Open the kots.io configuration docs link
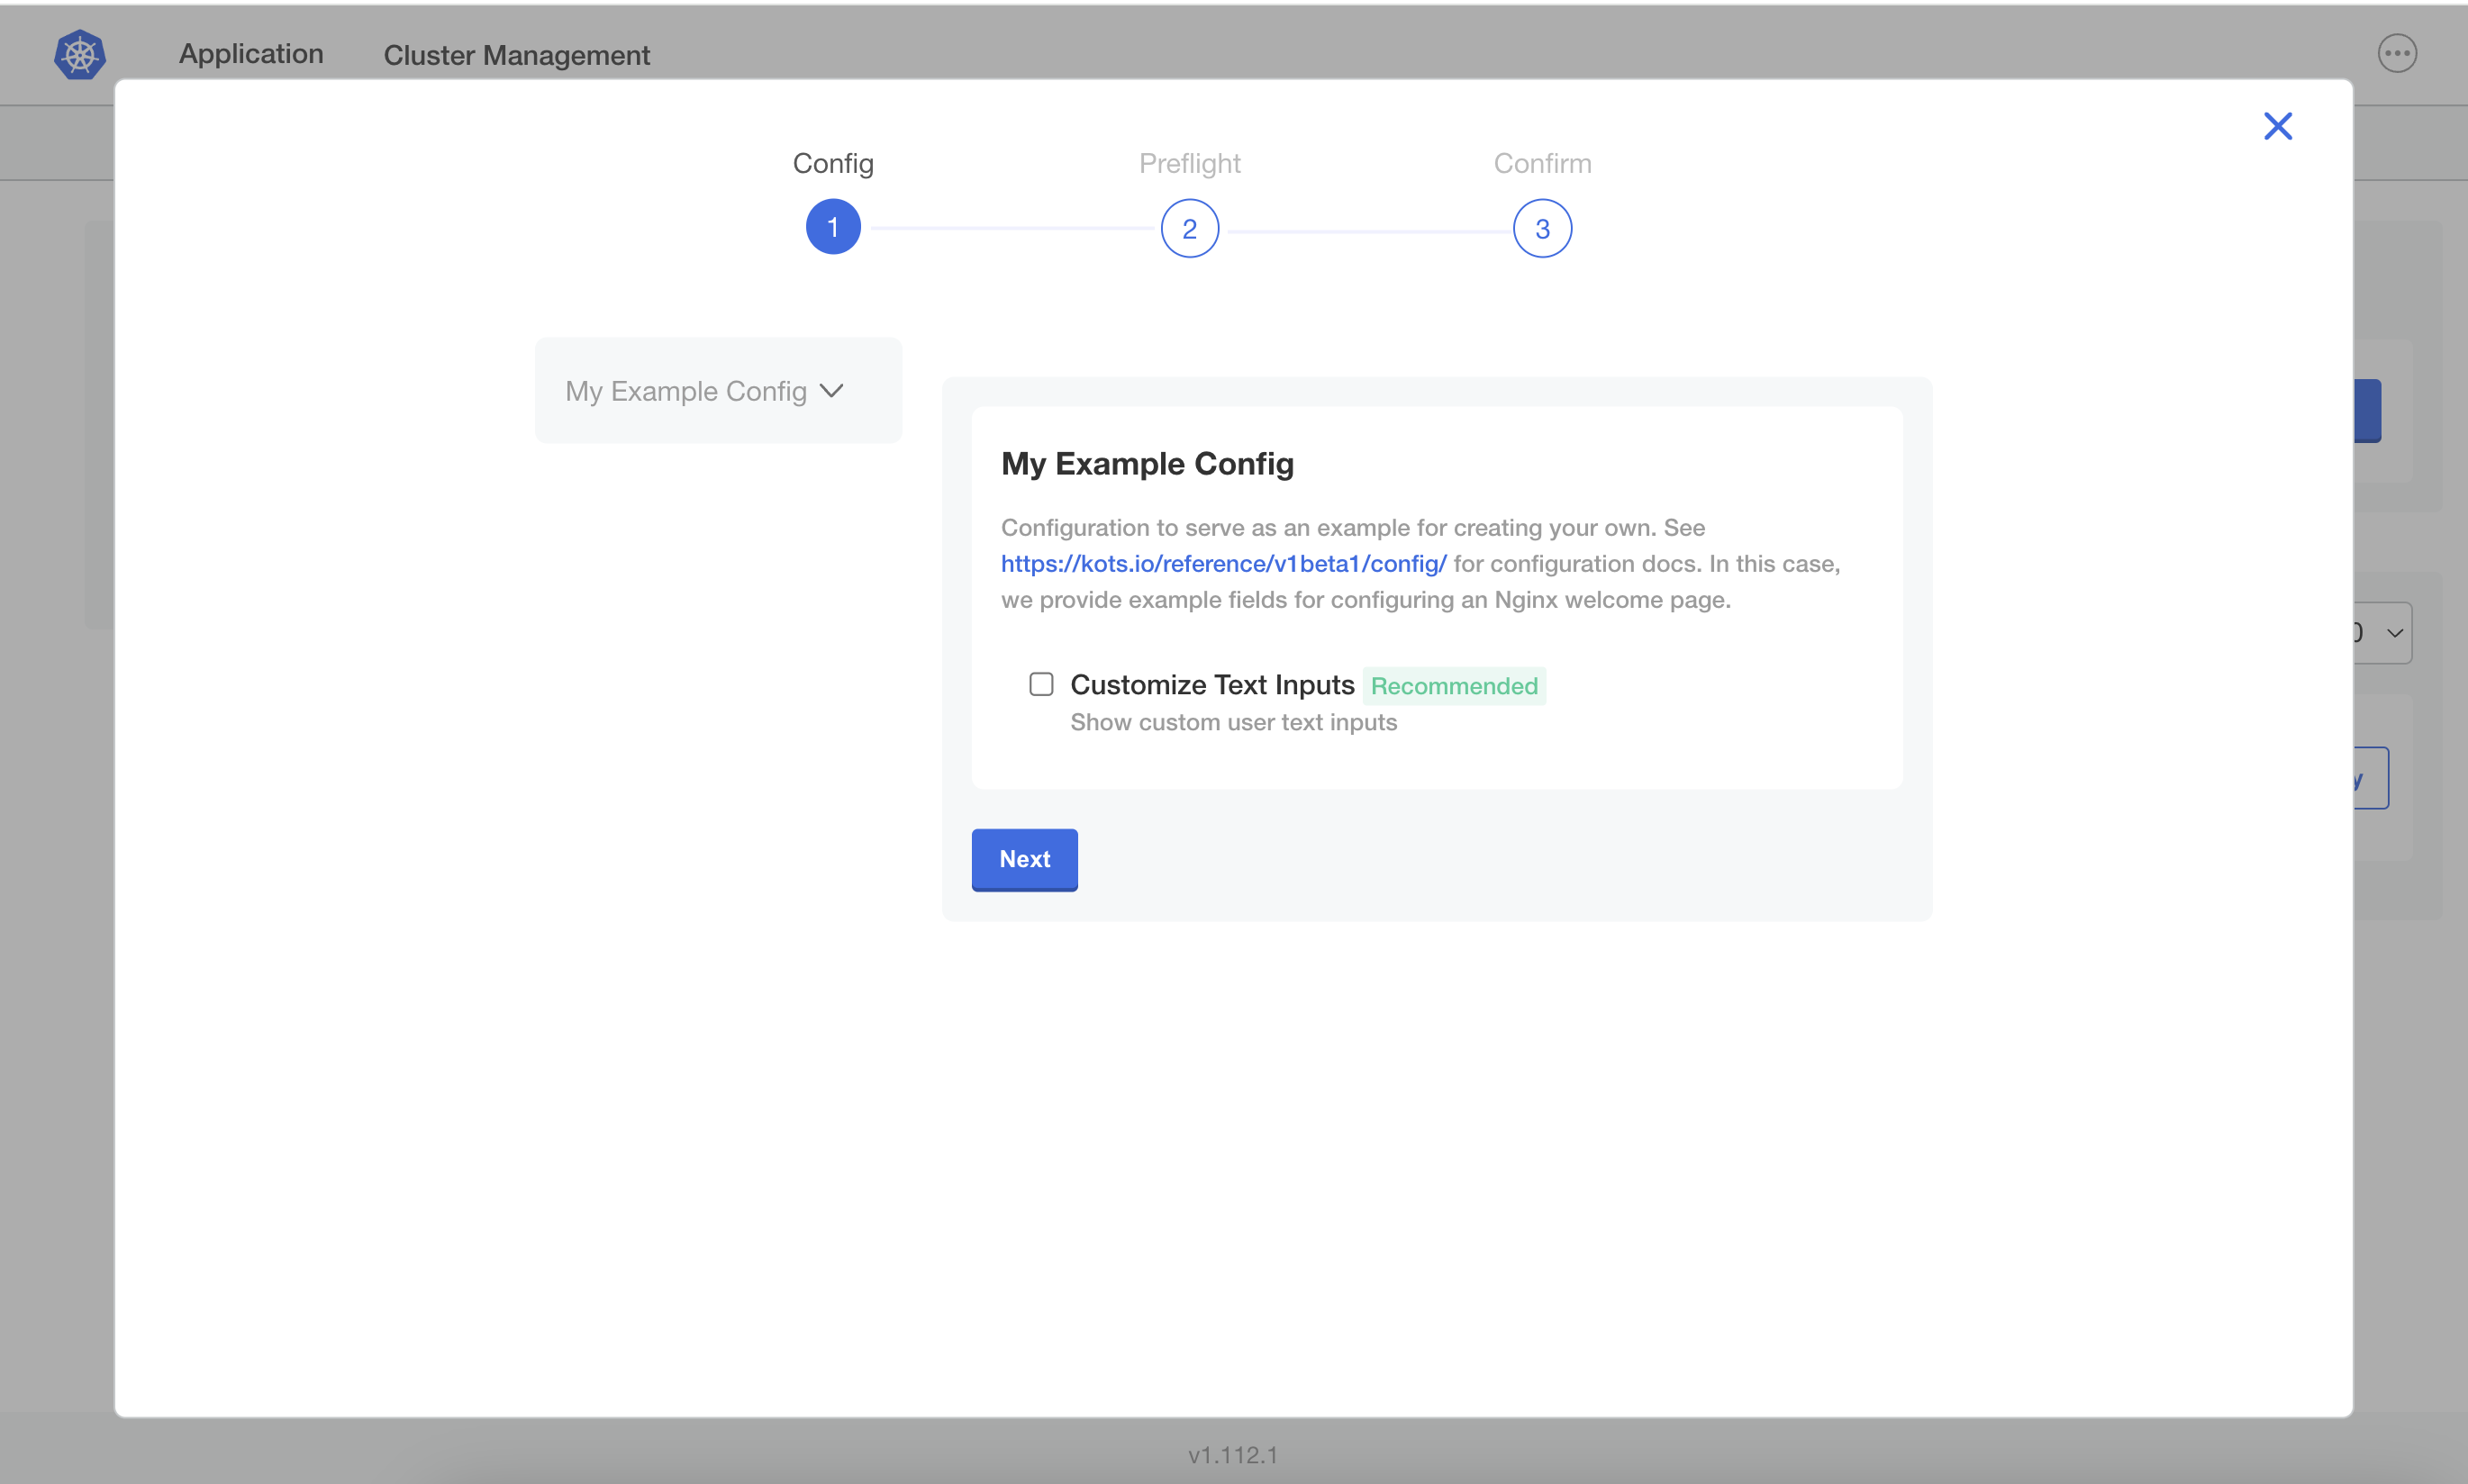The width and height of the screenshot is (2468, 1484). coord(1222,564)
